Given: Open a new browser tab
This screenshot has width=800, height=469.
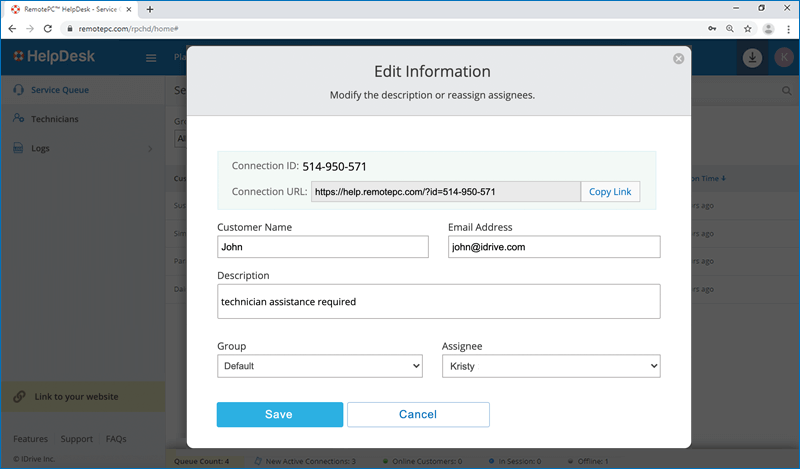Looking at the screenshot, I should click(x=178, y=9).
